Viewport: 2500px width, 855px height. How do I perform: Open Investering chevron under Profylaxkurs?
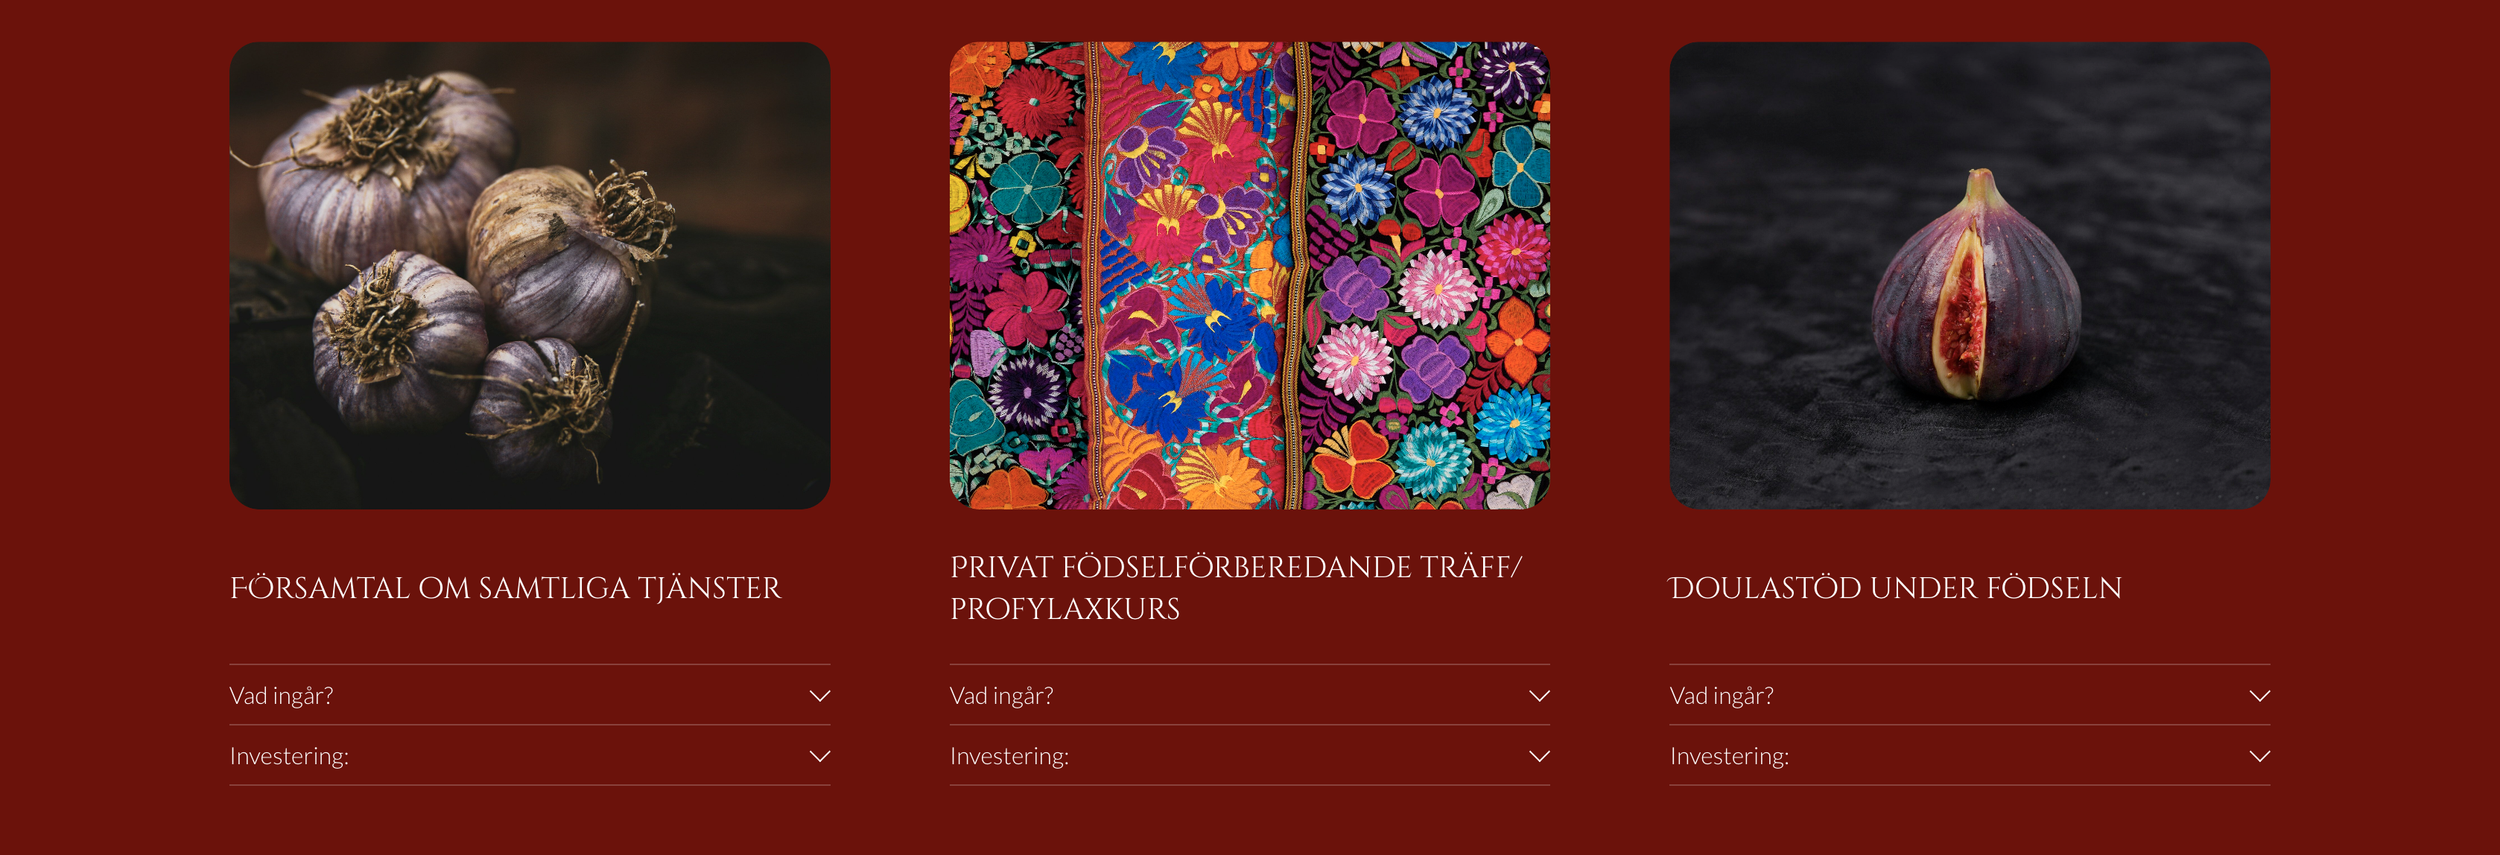click(x=1540, y=756)
